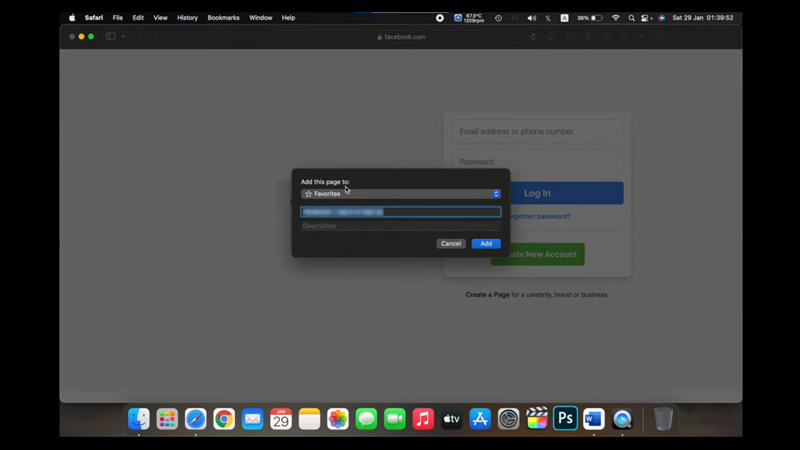
Task: Open the History menu
Action: point(187,18)
